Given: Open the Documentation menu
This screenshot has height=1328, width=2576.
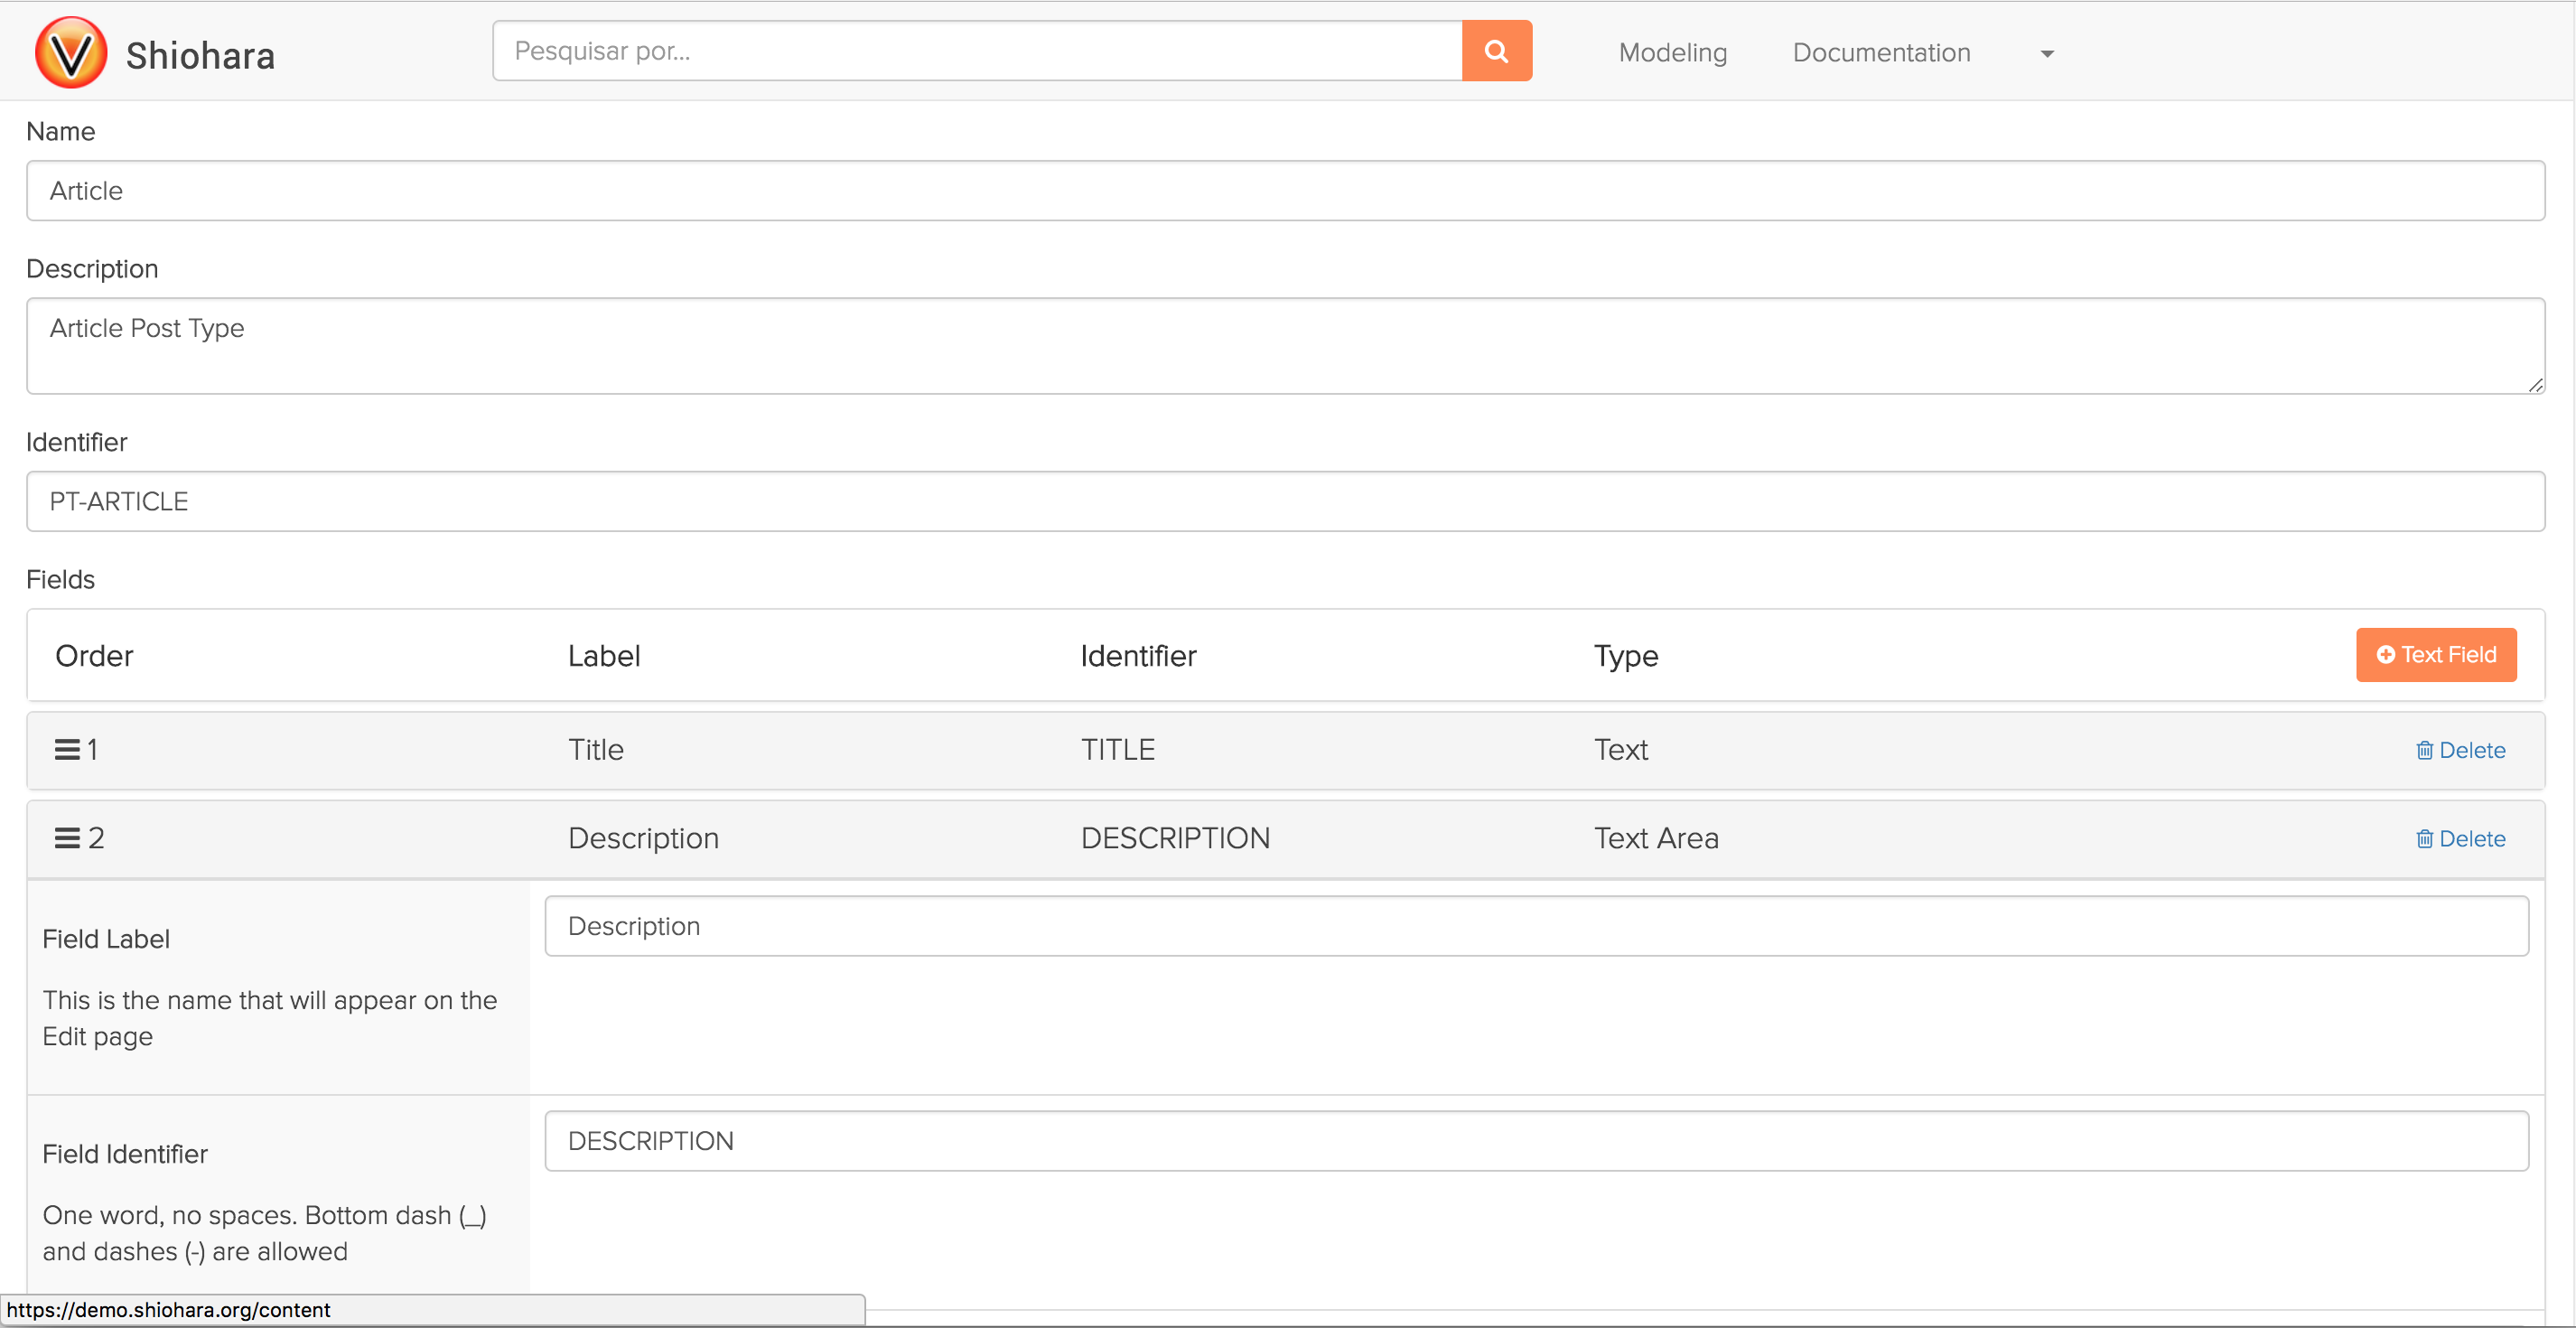Looking at the screenshot, I should click(1880, 53).
